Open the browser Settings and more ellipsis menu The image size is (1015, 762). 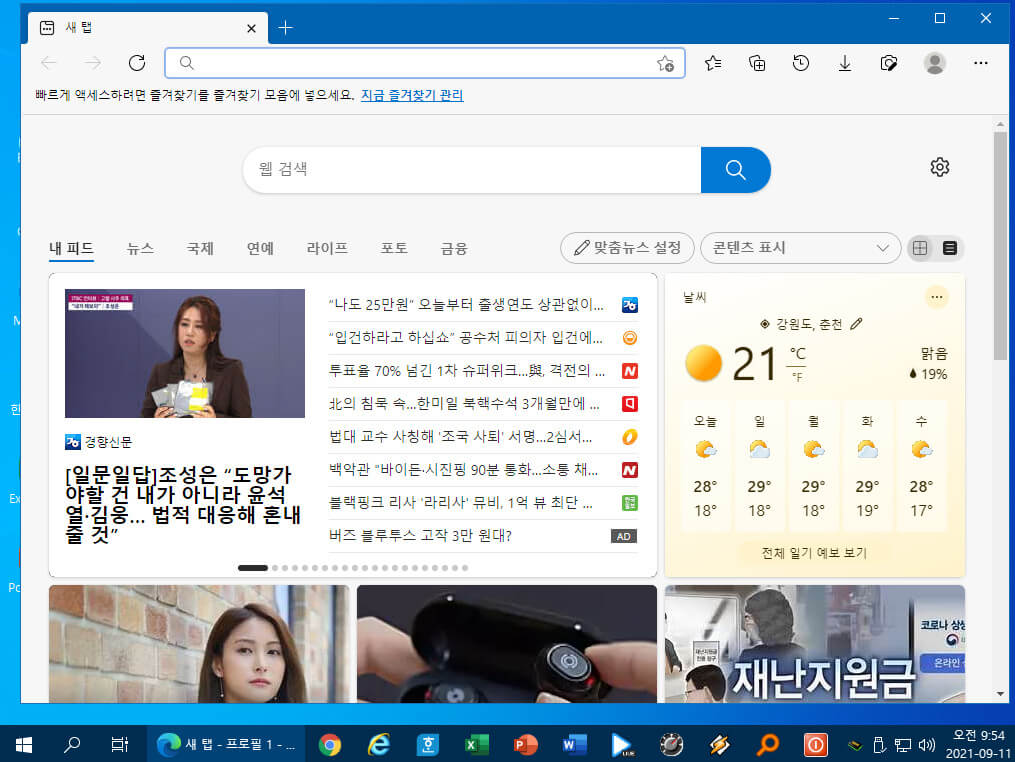pos(981,63)
